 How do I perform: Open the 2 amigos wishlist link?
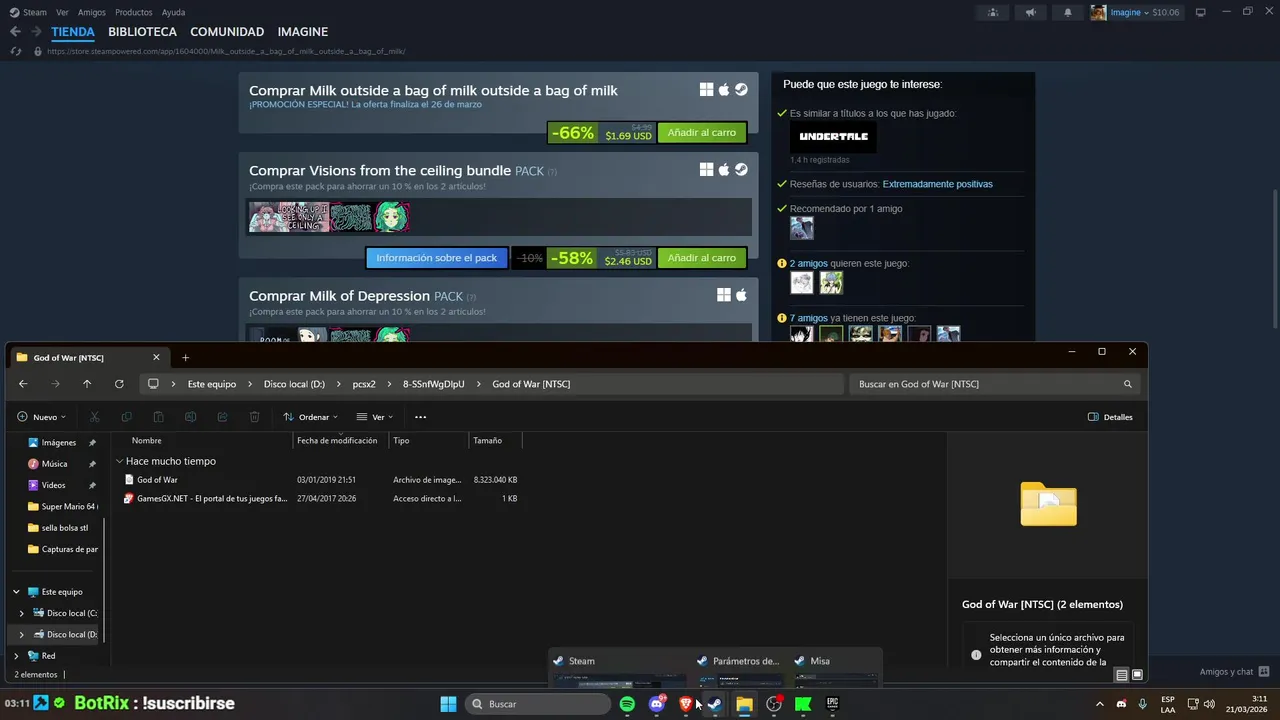pos(808,264)
